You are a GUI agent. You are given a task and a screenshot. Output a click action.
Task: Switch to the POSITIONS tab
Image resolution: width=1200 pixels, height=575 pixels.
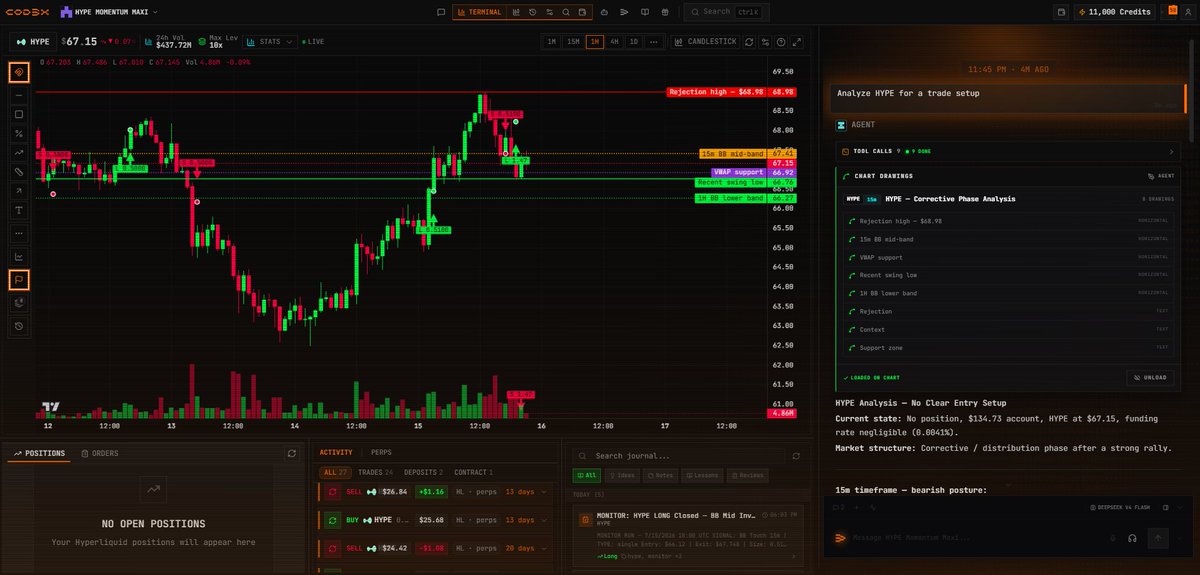(x=39, y=453)
